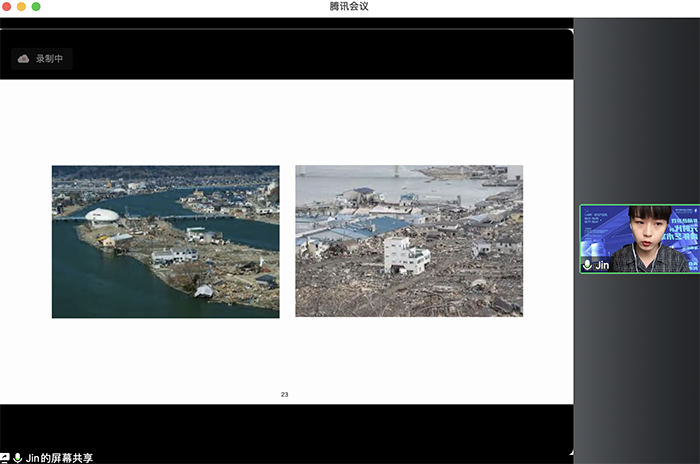Click the Jin name label on the video tile
This screenshot has height=464, width=700.
point(602,265)
